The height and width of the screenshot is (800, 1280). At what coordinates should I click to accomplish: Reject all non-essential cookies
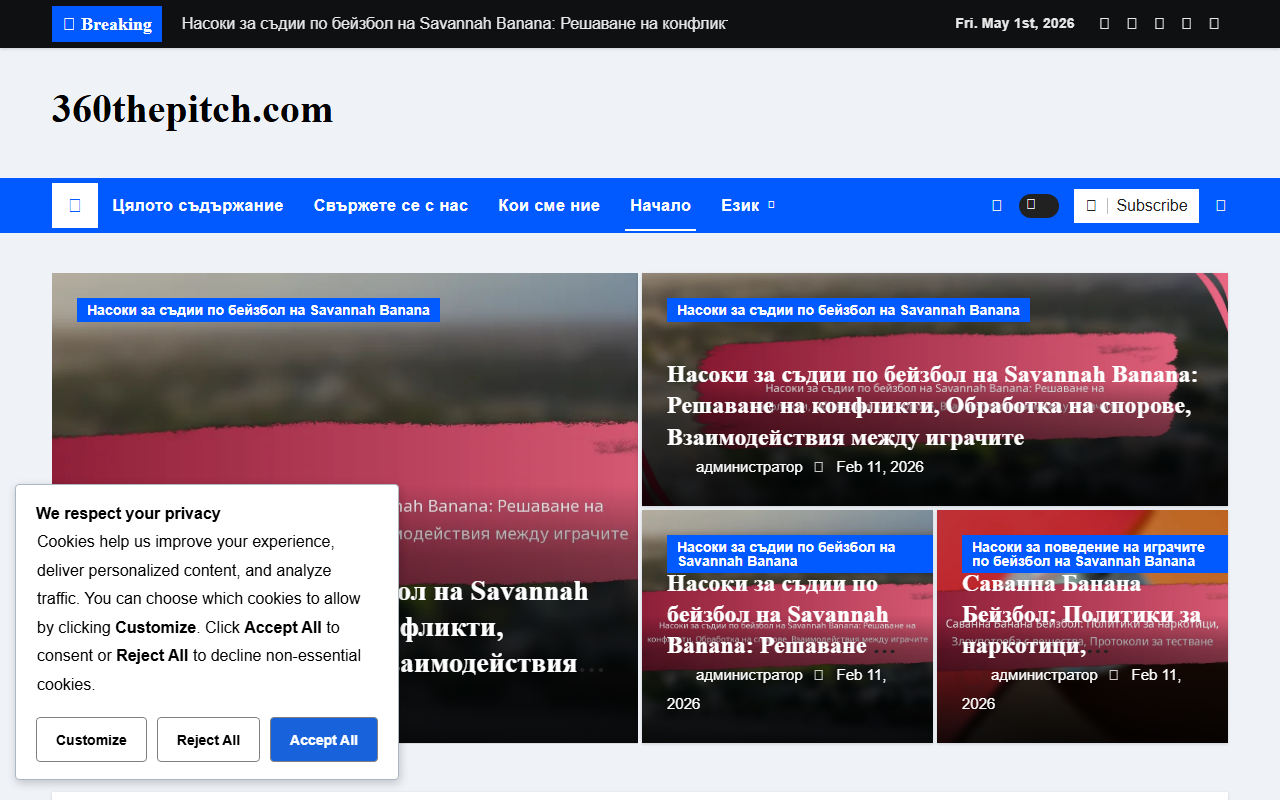[208, 740]
